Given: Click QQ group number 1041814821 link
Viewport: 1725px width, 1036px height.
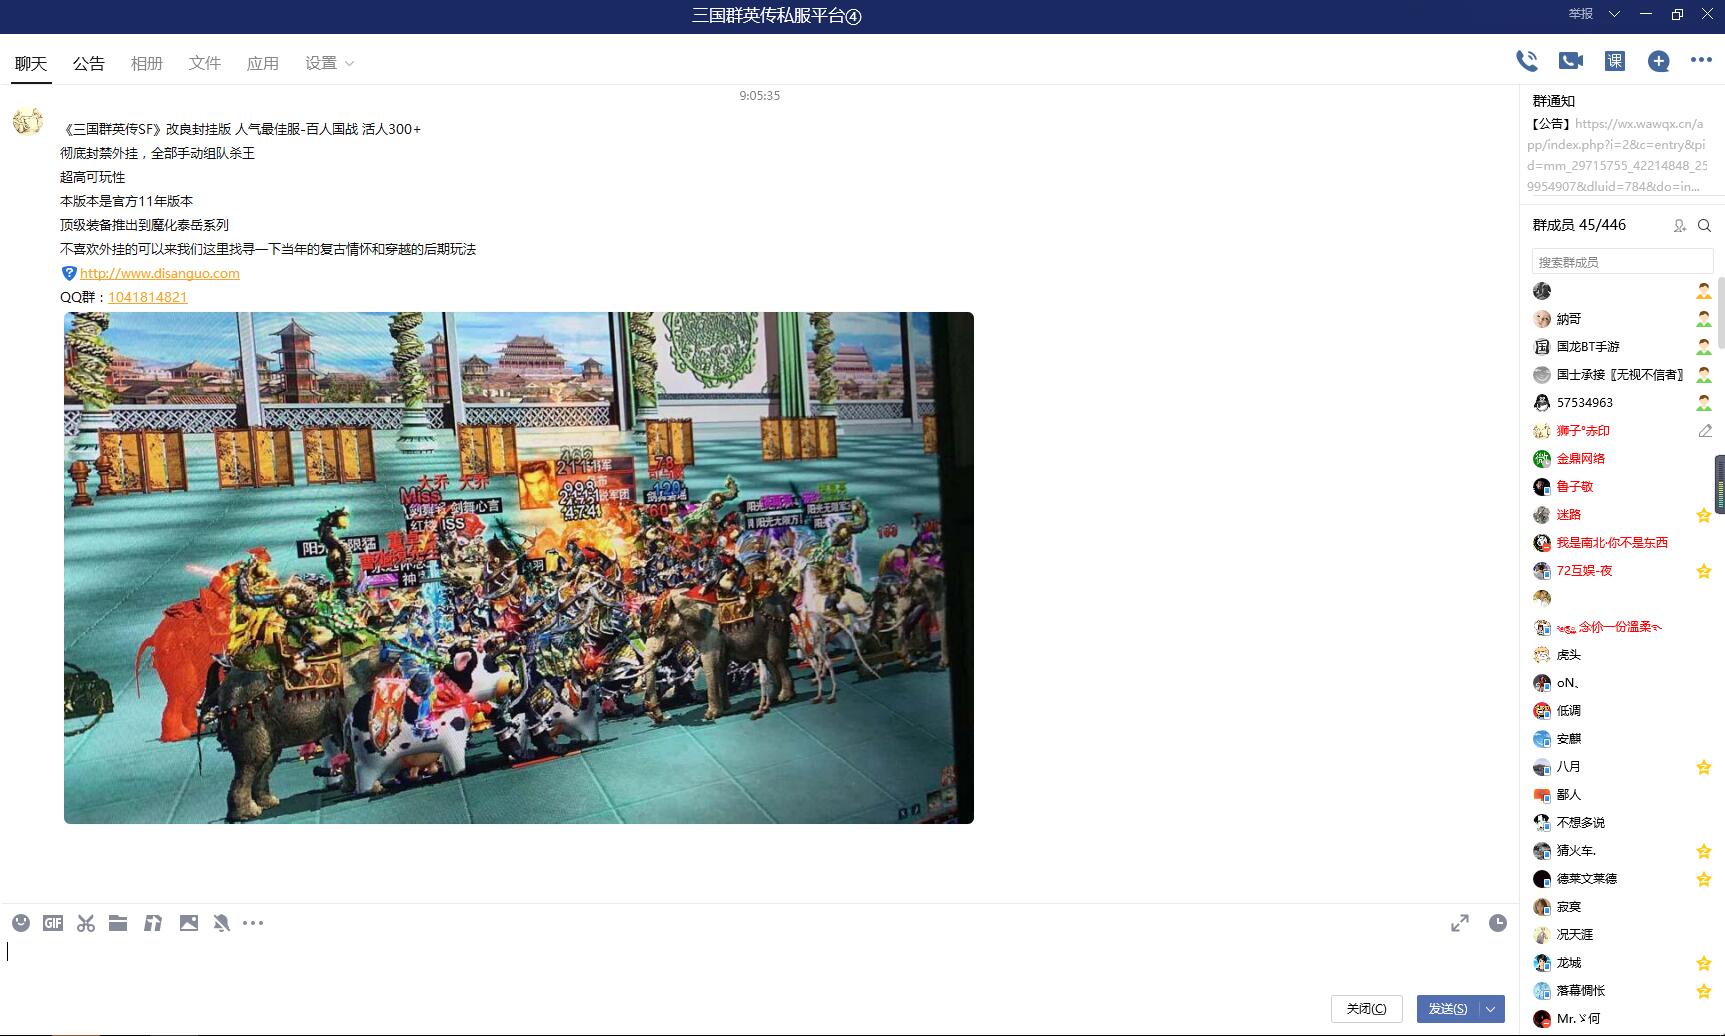Looking at the screenshot, I should pos(148,297).
